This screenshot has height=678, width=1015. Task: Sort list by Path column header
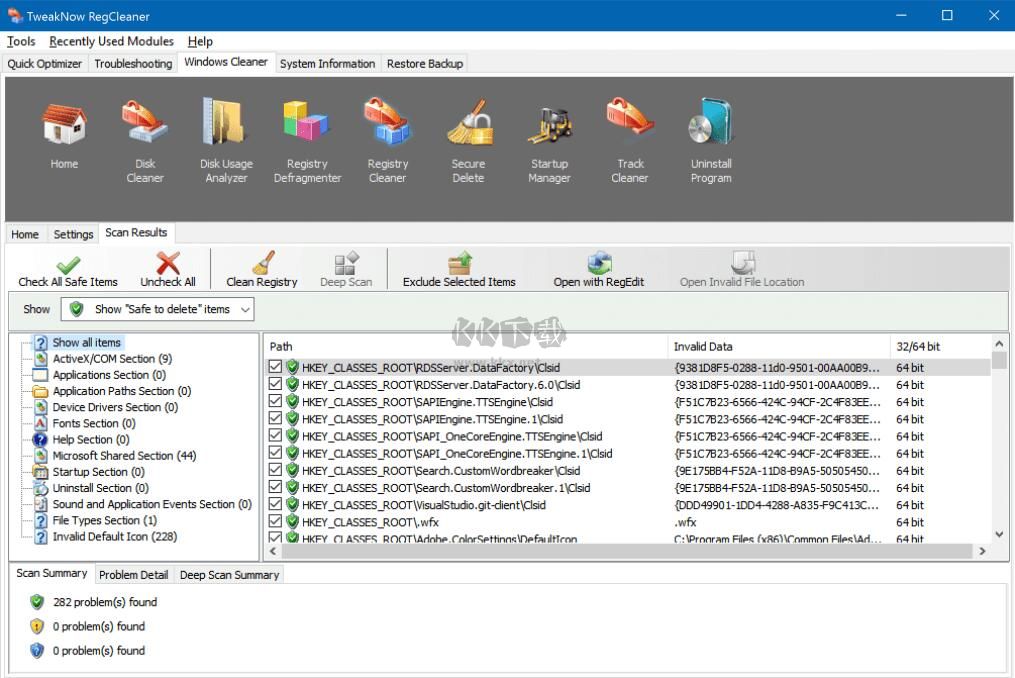click(x=466, y=346)
